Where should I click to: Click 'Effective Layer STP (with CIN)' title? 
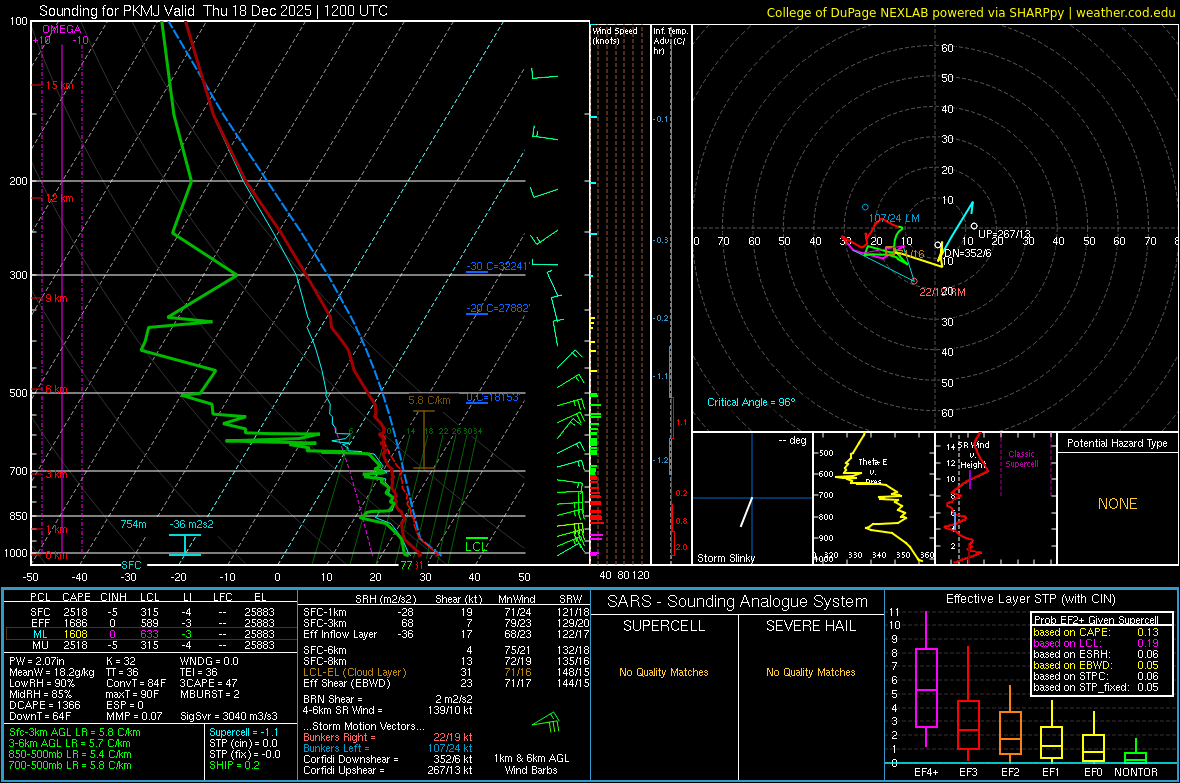pyautogui.click(x=1030, y=599)
